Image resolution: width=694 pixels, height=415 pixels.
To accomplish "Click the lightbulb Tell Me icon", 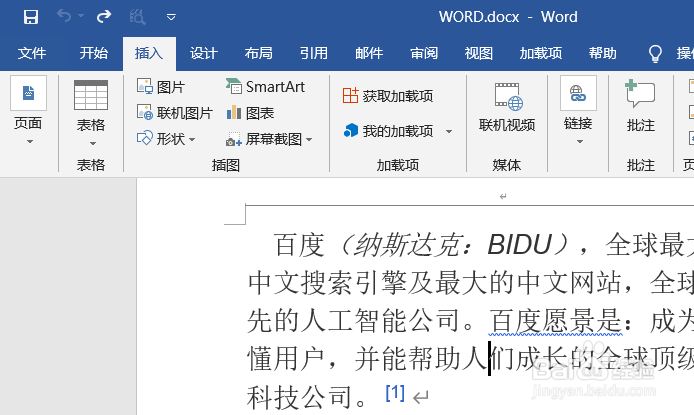I will pos(655,54).
